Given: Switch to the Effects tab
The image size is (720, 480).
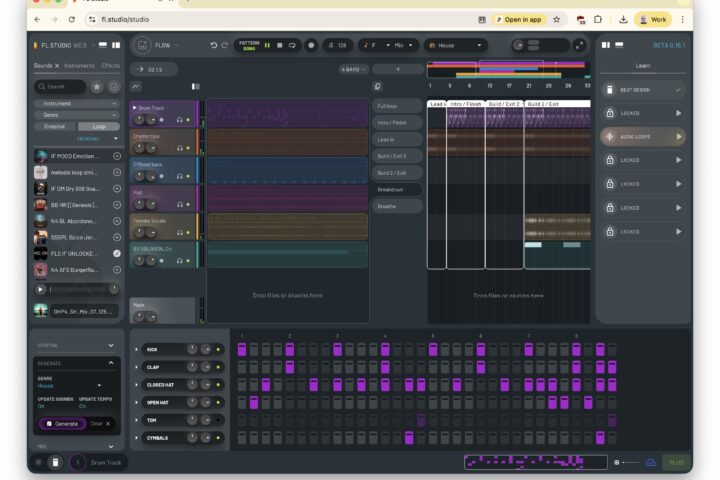Looking at the screenshot, I should coord(111,66).
